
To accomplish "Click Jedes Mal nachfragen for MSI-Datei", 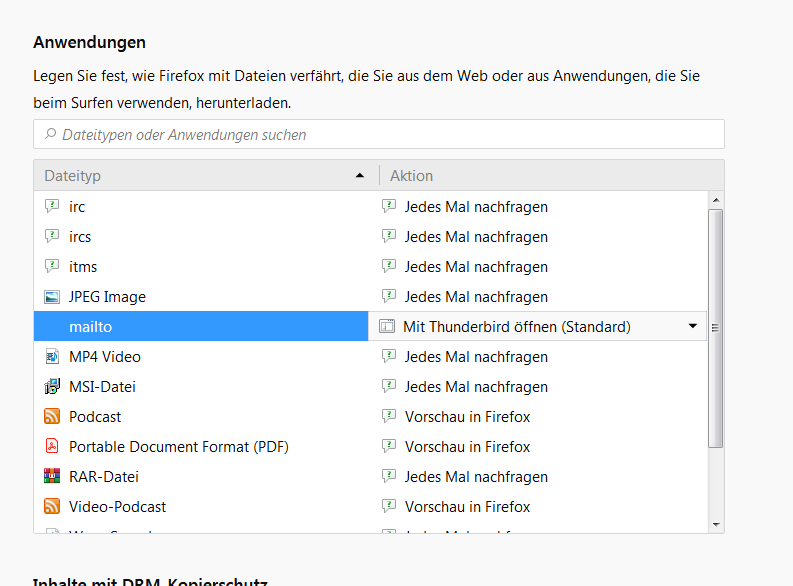I will point(476,387).
